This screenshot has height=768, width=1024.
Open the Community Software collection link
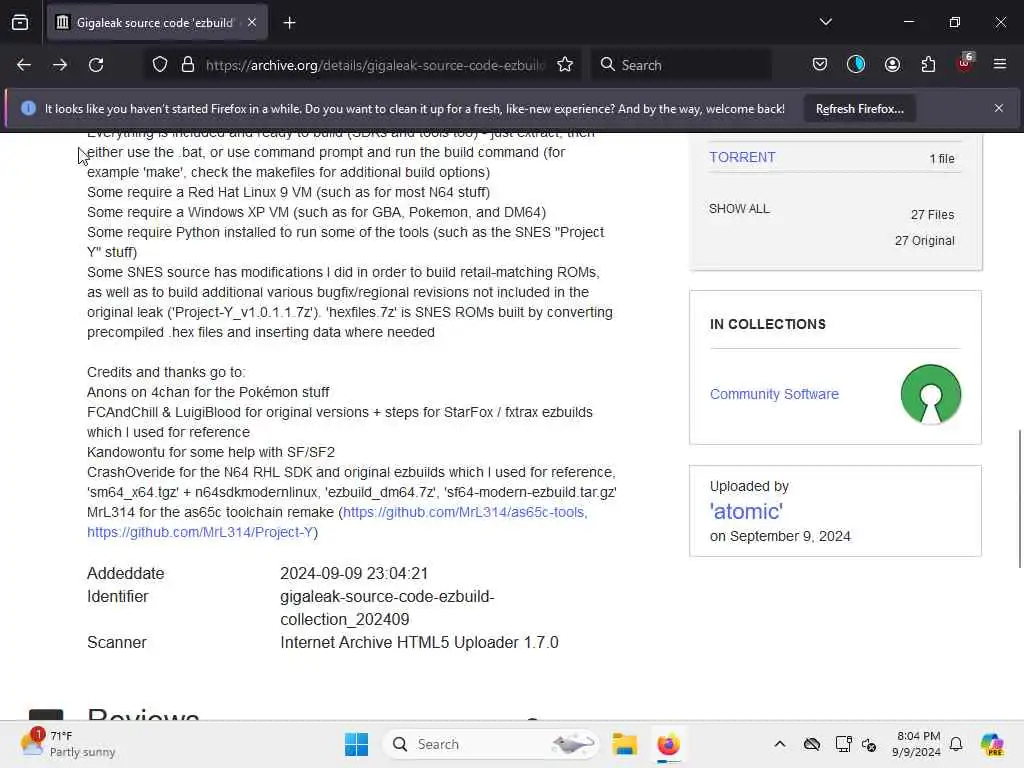774,394
